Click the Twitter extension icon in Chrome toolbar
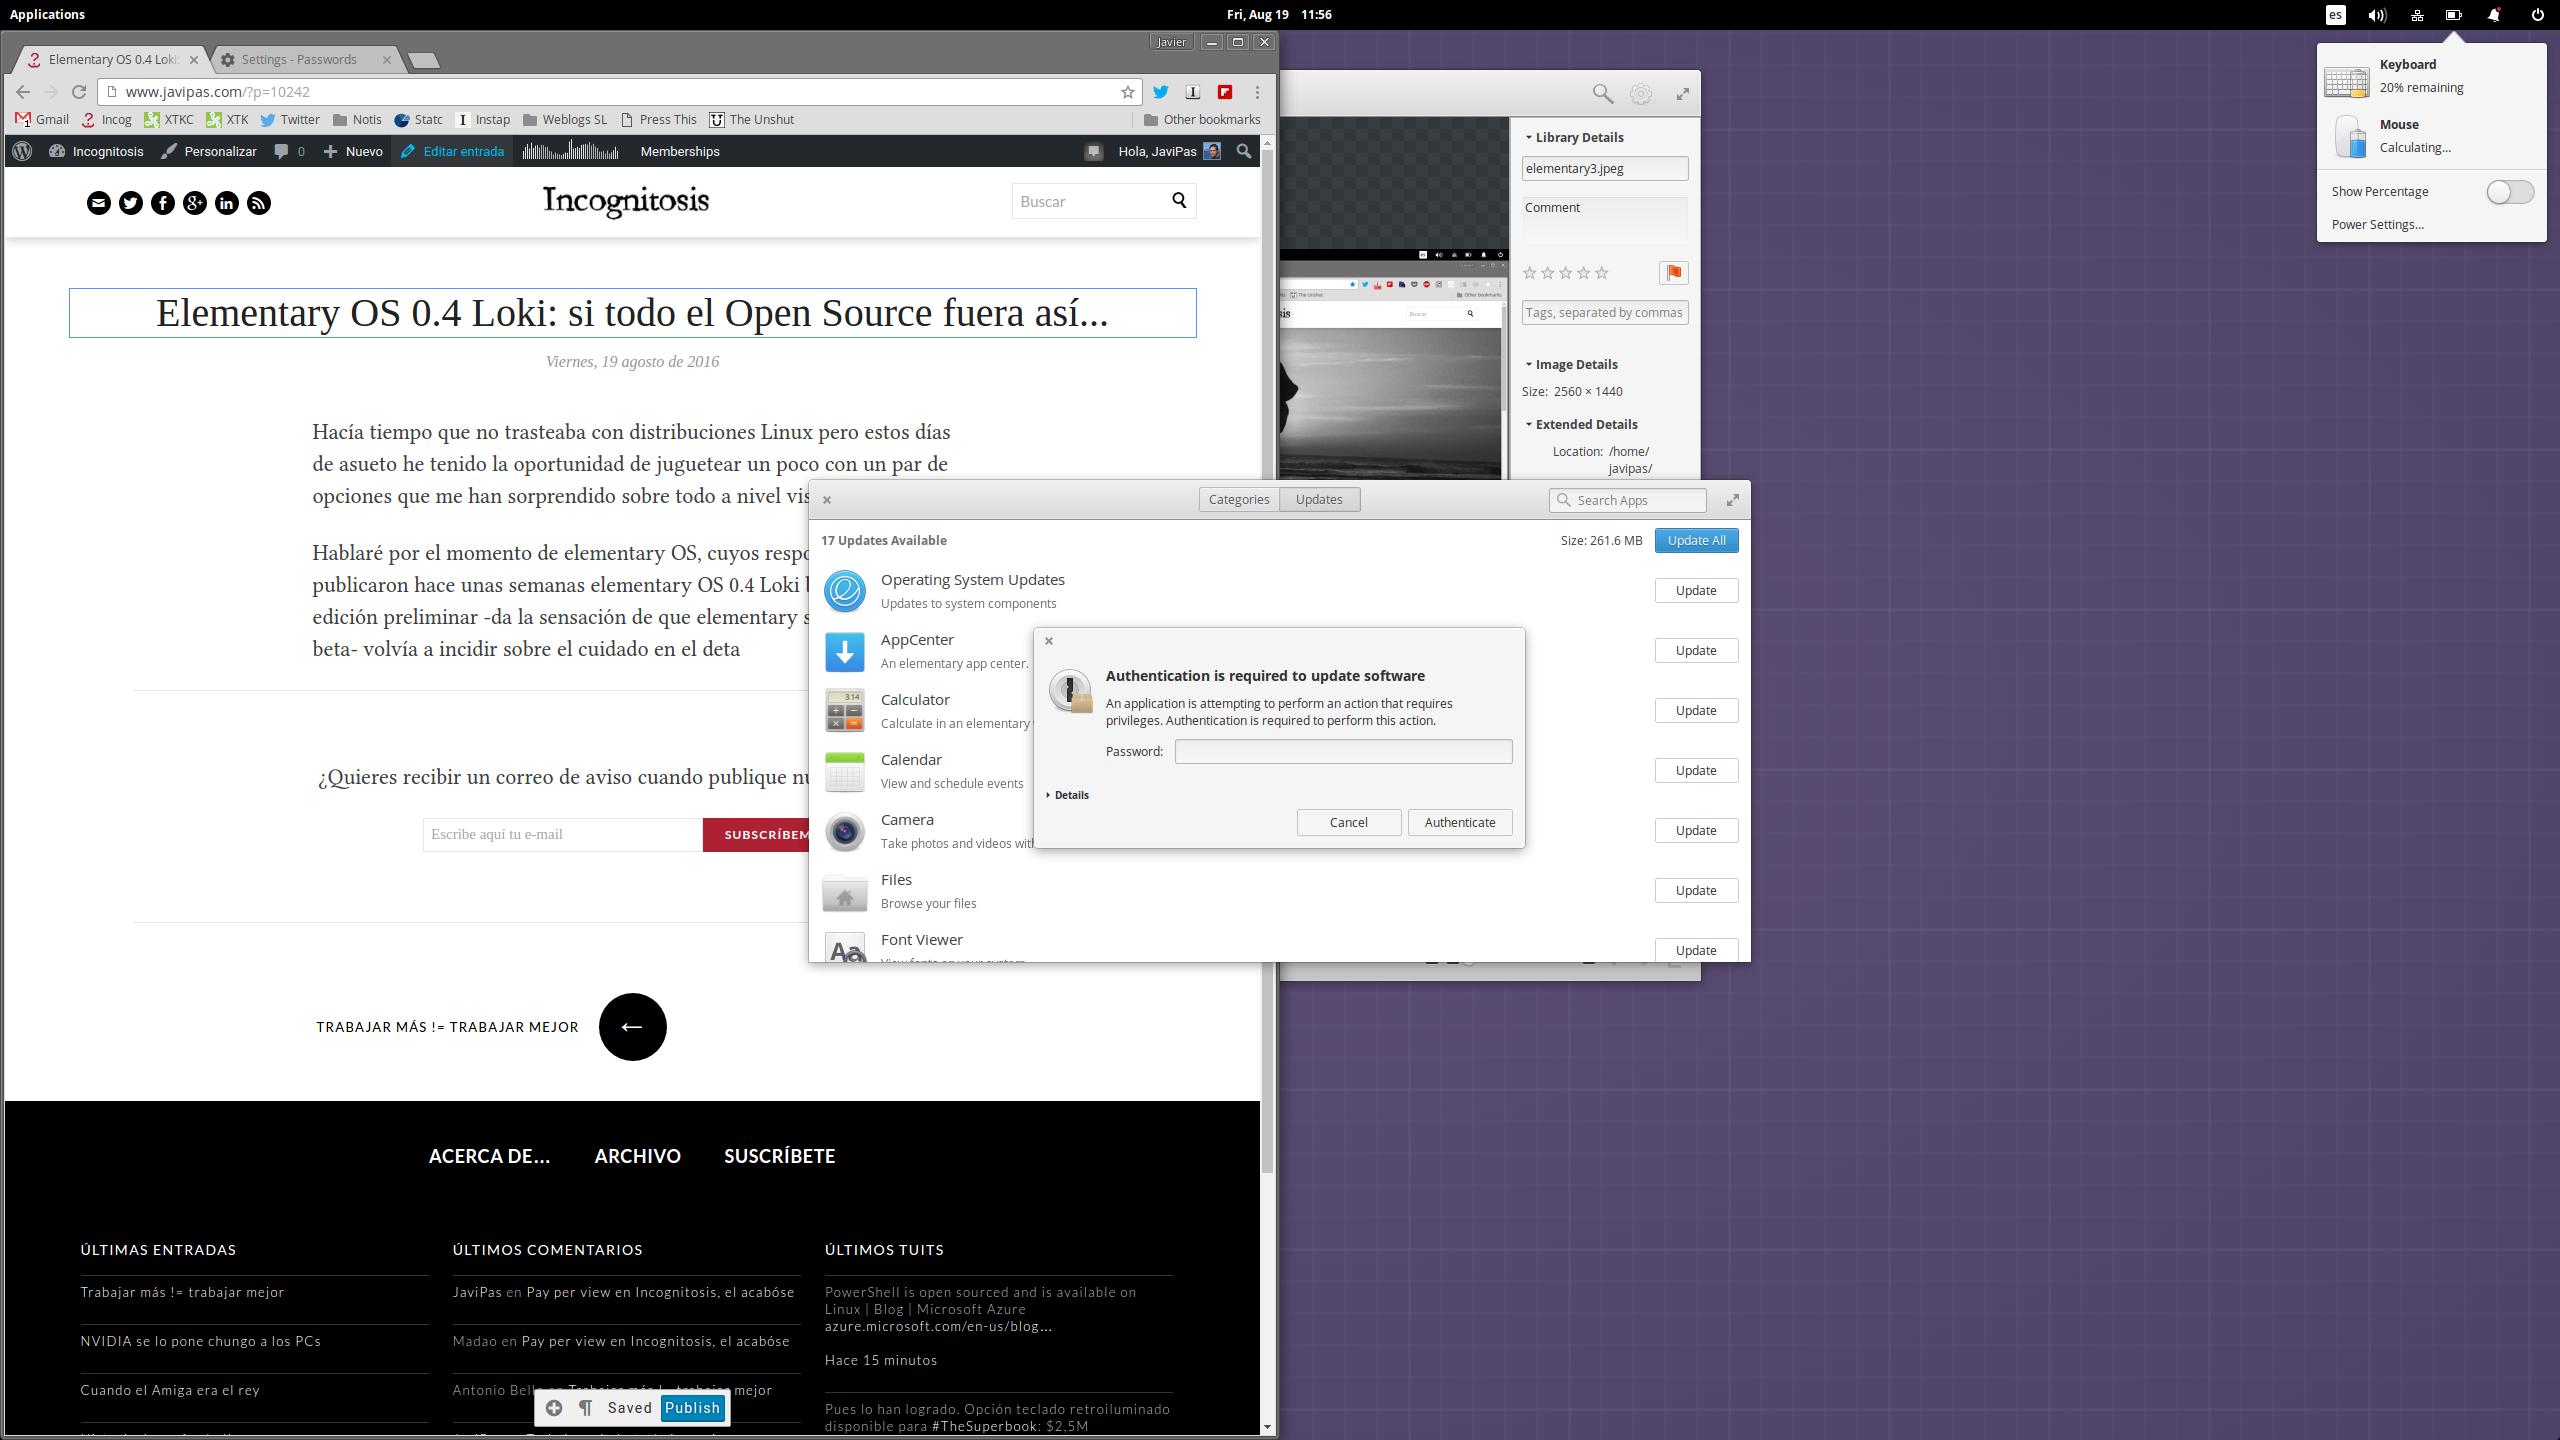 1160,92
